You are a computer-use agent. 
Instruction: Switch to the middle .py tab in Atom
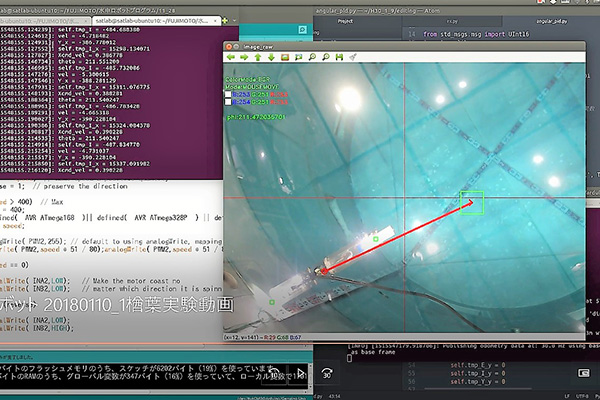point(452,21)
